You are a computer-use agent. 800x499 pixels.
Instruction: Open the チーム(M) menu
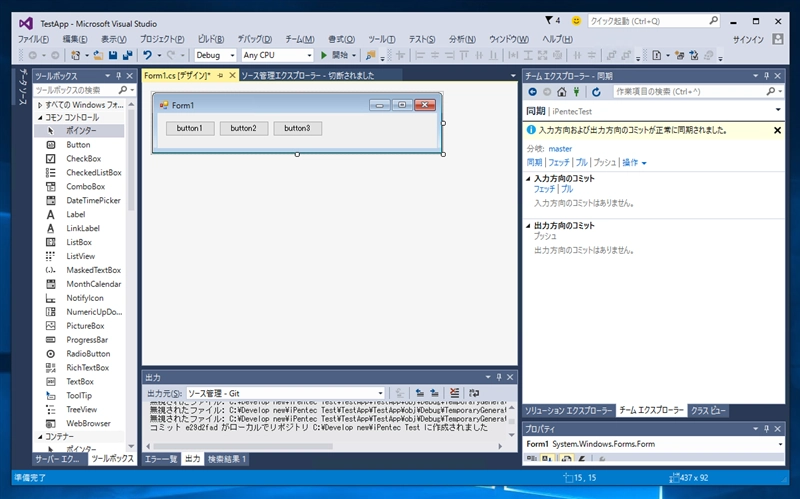(299, 39)
